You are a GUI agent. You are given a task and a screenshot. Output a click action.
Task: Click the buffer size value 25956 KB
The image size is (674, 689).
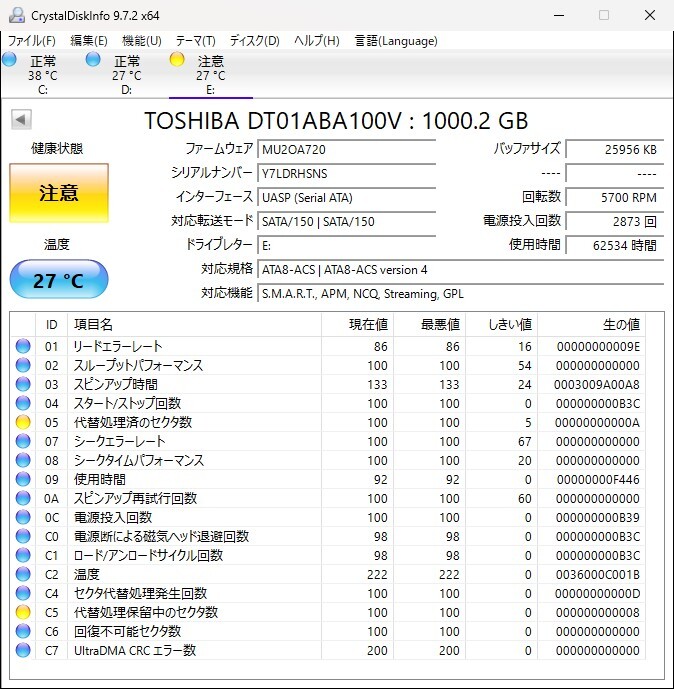pos(615,149)
